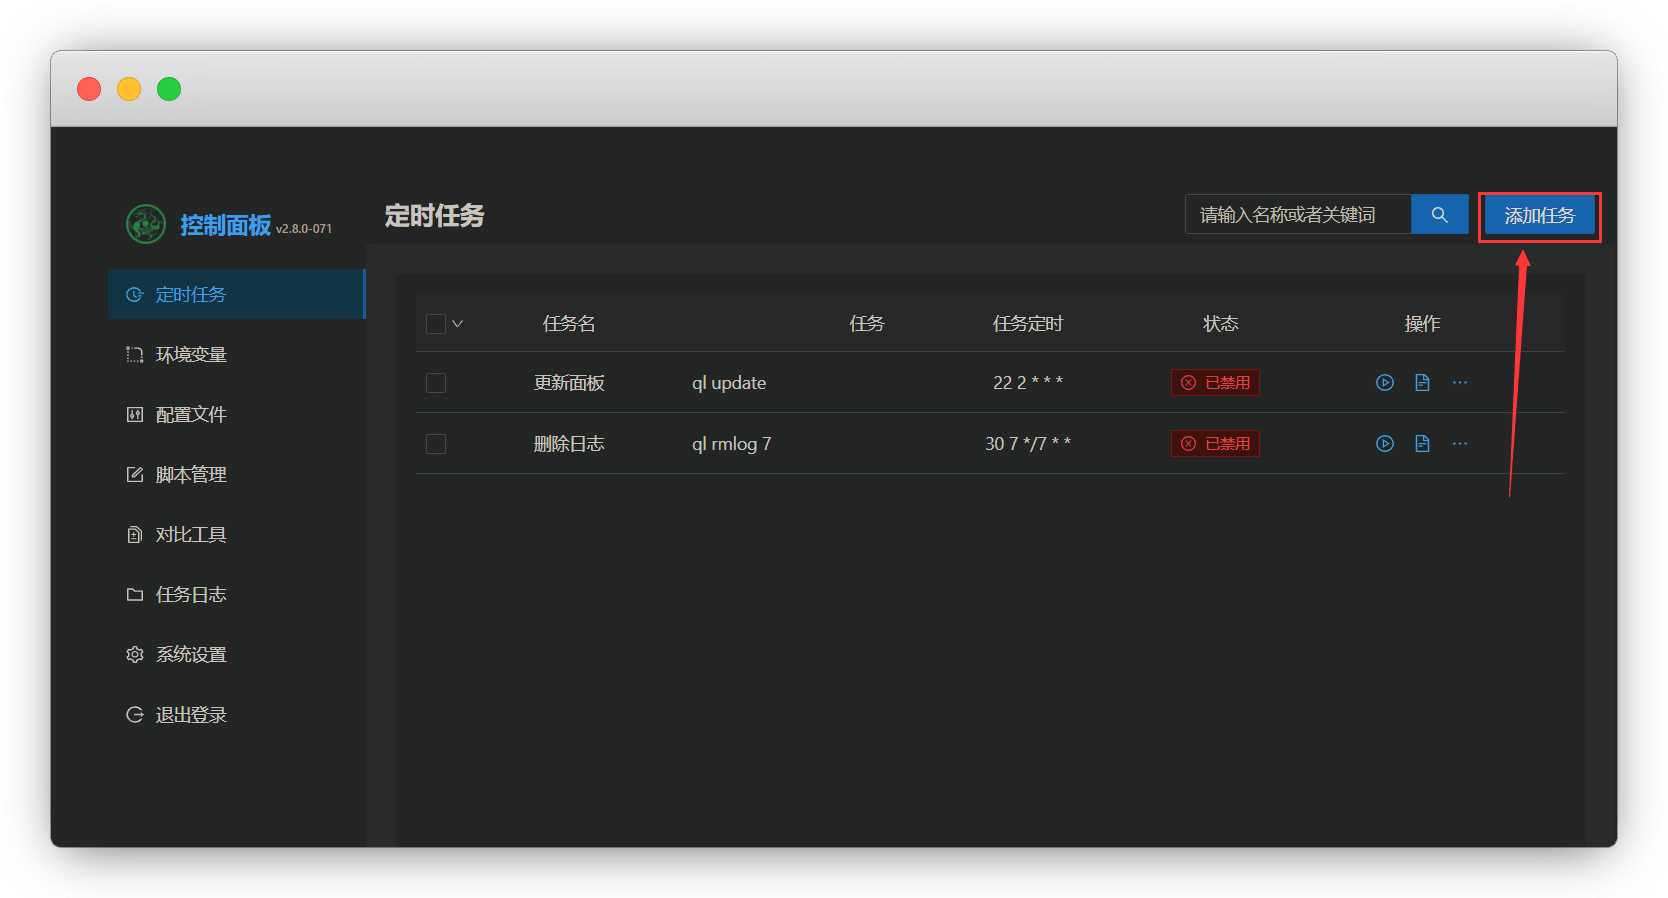This screenshot has height=898, width=1668.
Task: Focus the name or keyword search field
Action: point(1297,215)
